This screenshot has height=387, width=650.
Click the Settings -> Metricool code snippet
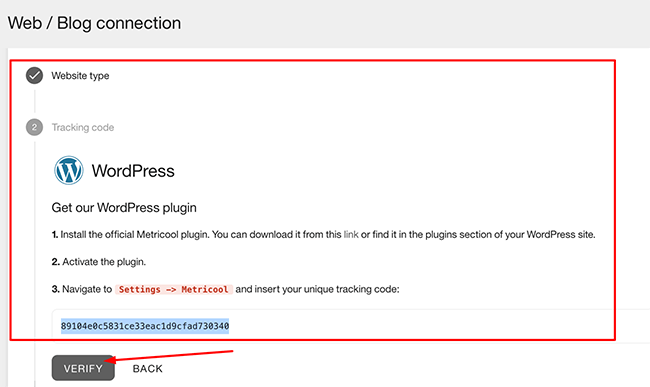click(174, 289)
